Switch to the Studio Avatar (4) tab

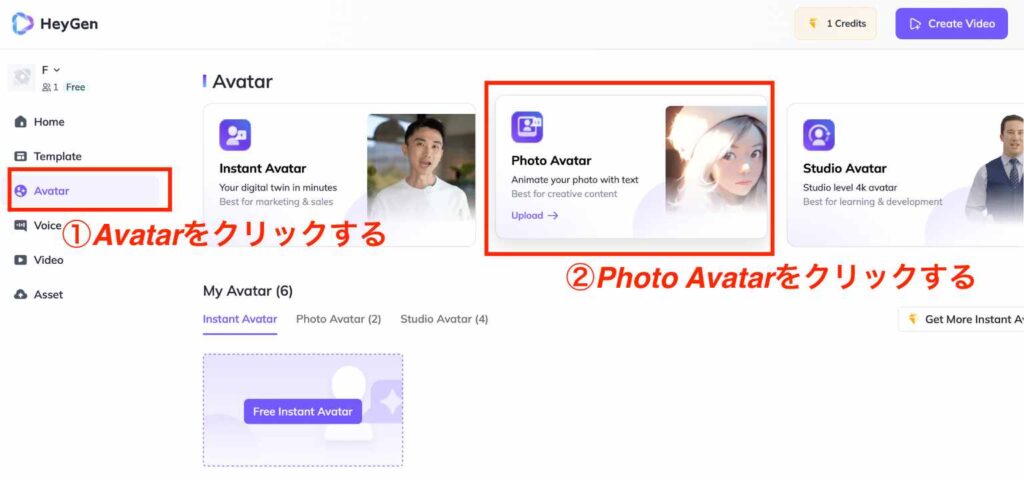pos(444,320)
